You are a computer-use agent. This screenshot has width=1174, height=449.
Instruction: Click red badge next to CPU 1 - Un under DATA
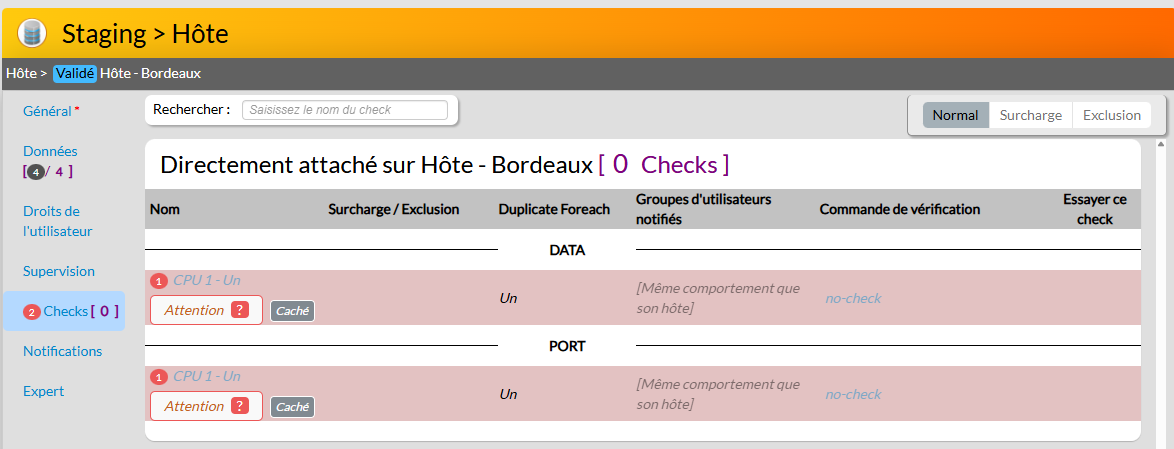(x=159, y=281)
